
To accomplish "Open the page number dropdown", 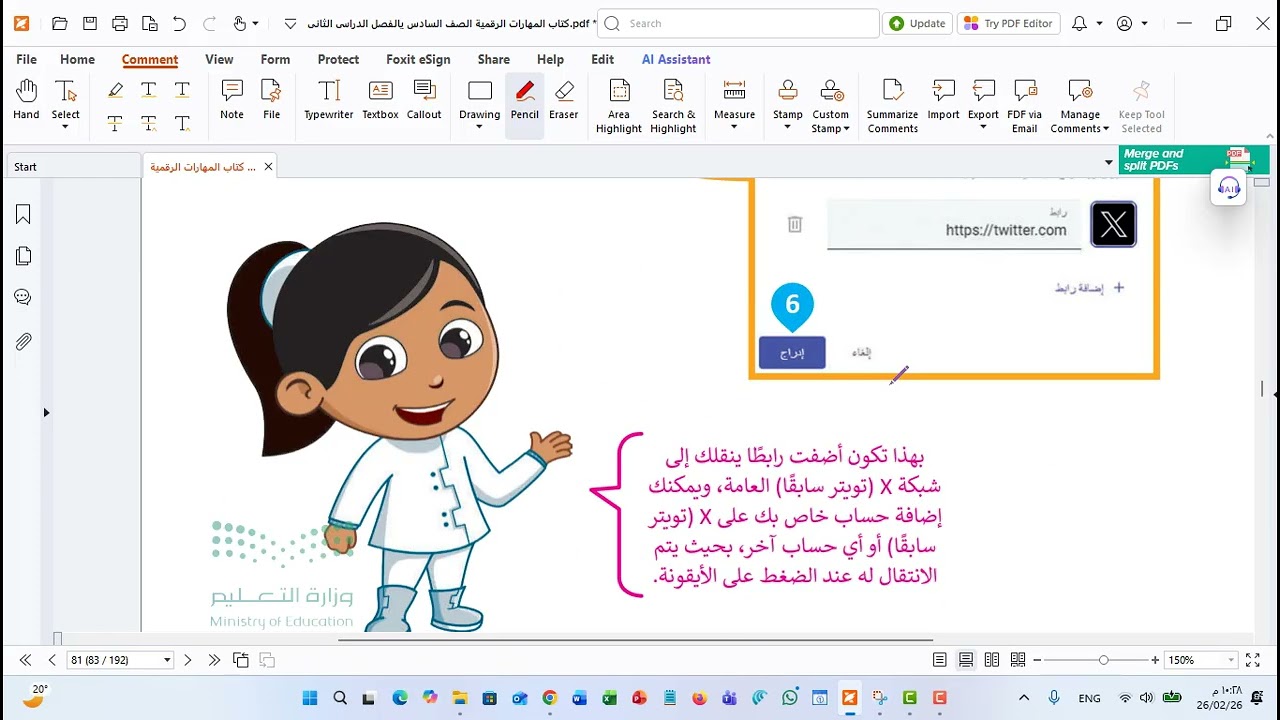I will (167, 660).
